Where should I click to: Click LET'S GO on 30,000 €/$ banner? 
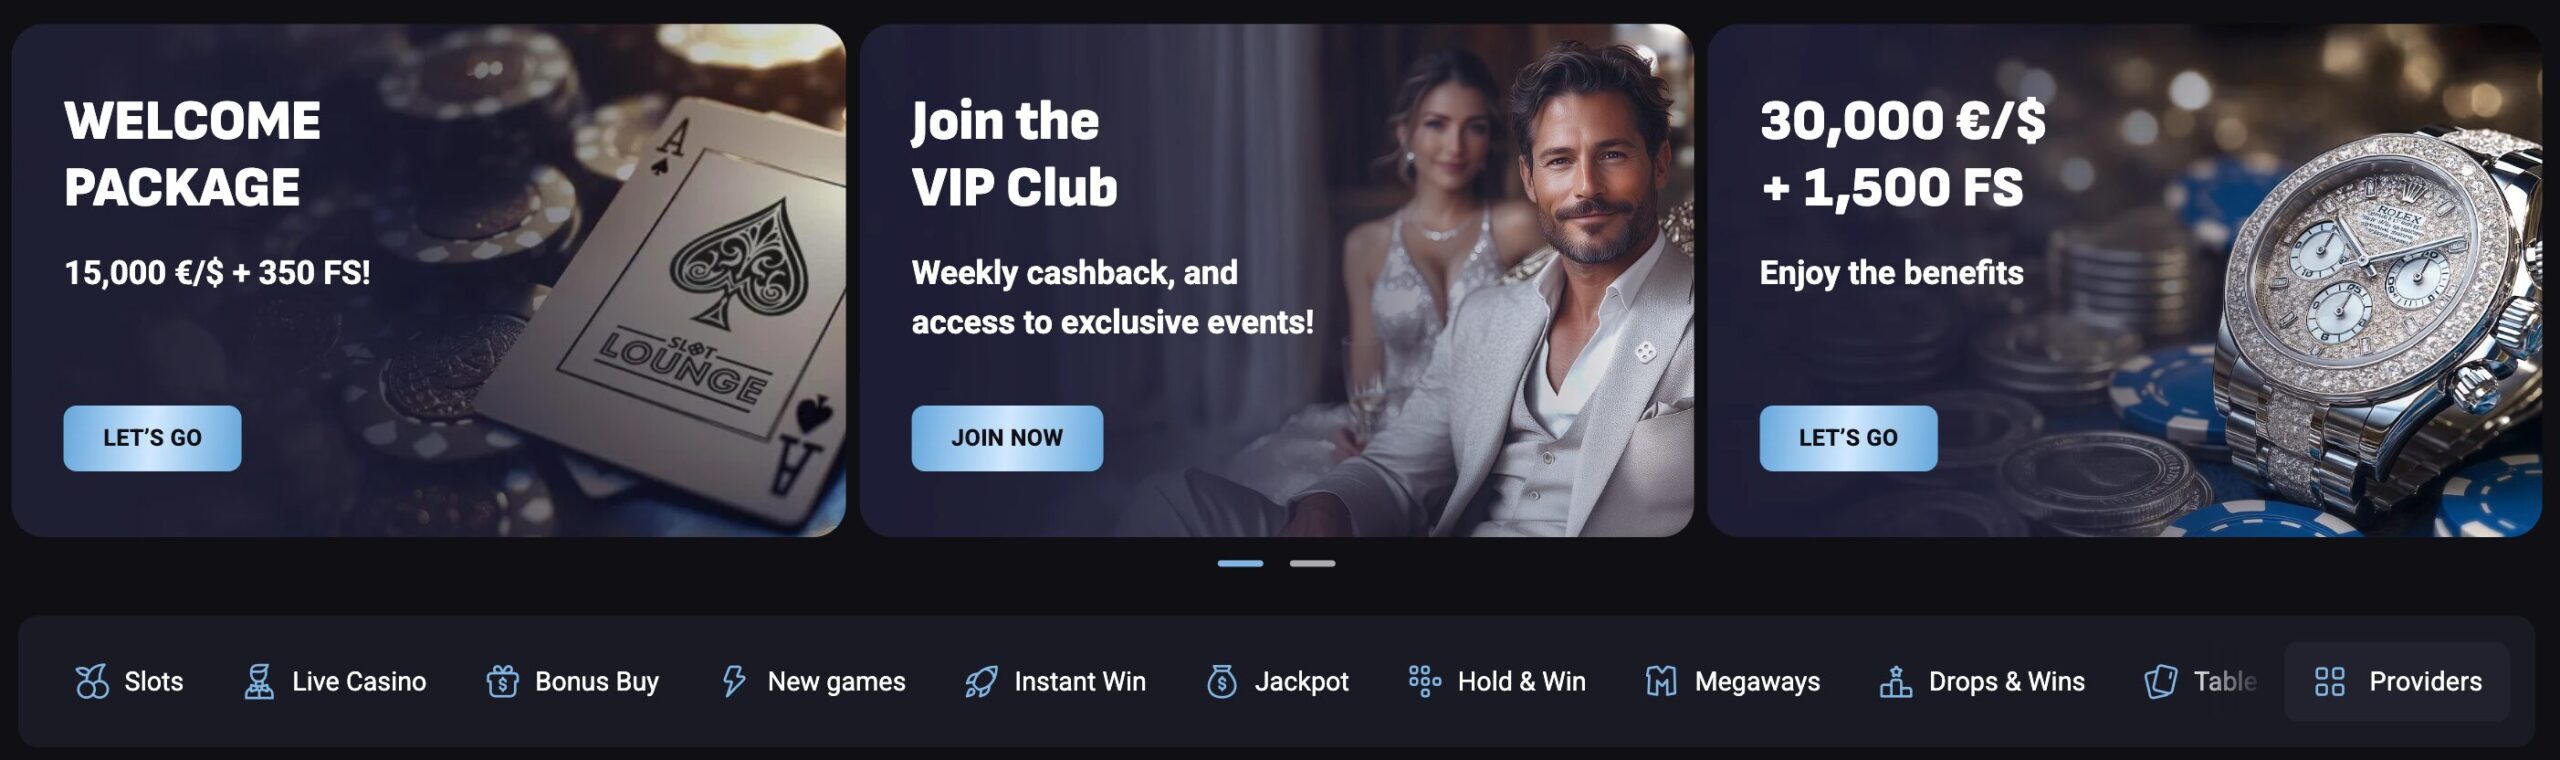click(x=1848, y=438)
